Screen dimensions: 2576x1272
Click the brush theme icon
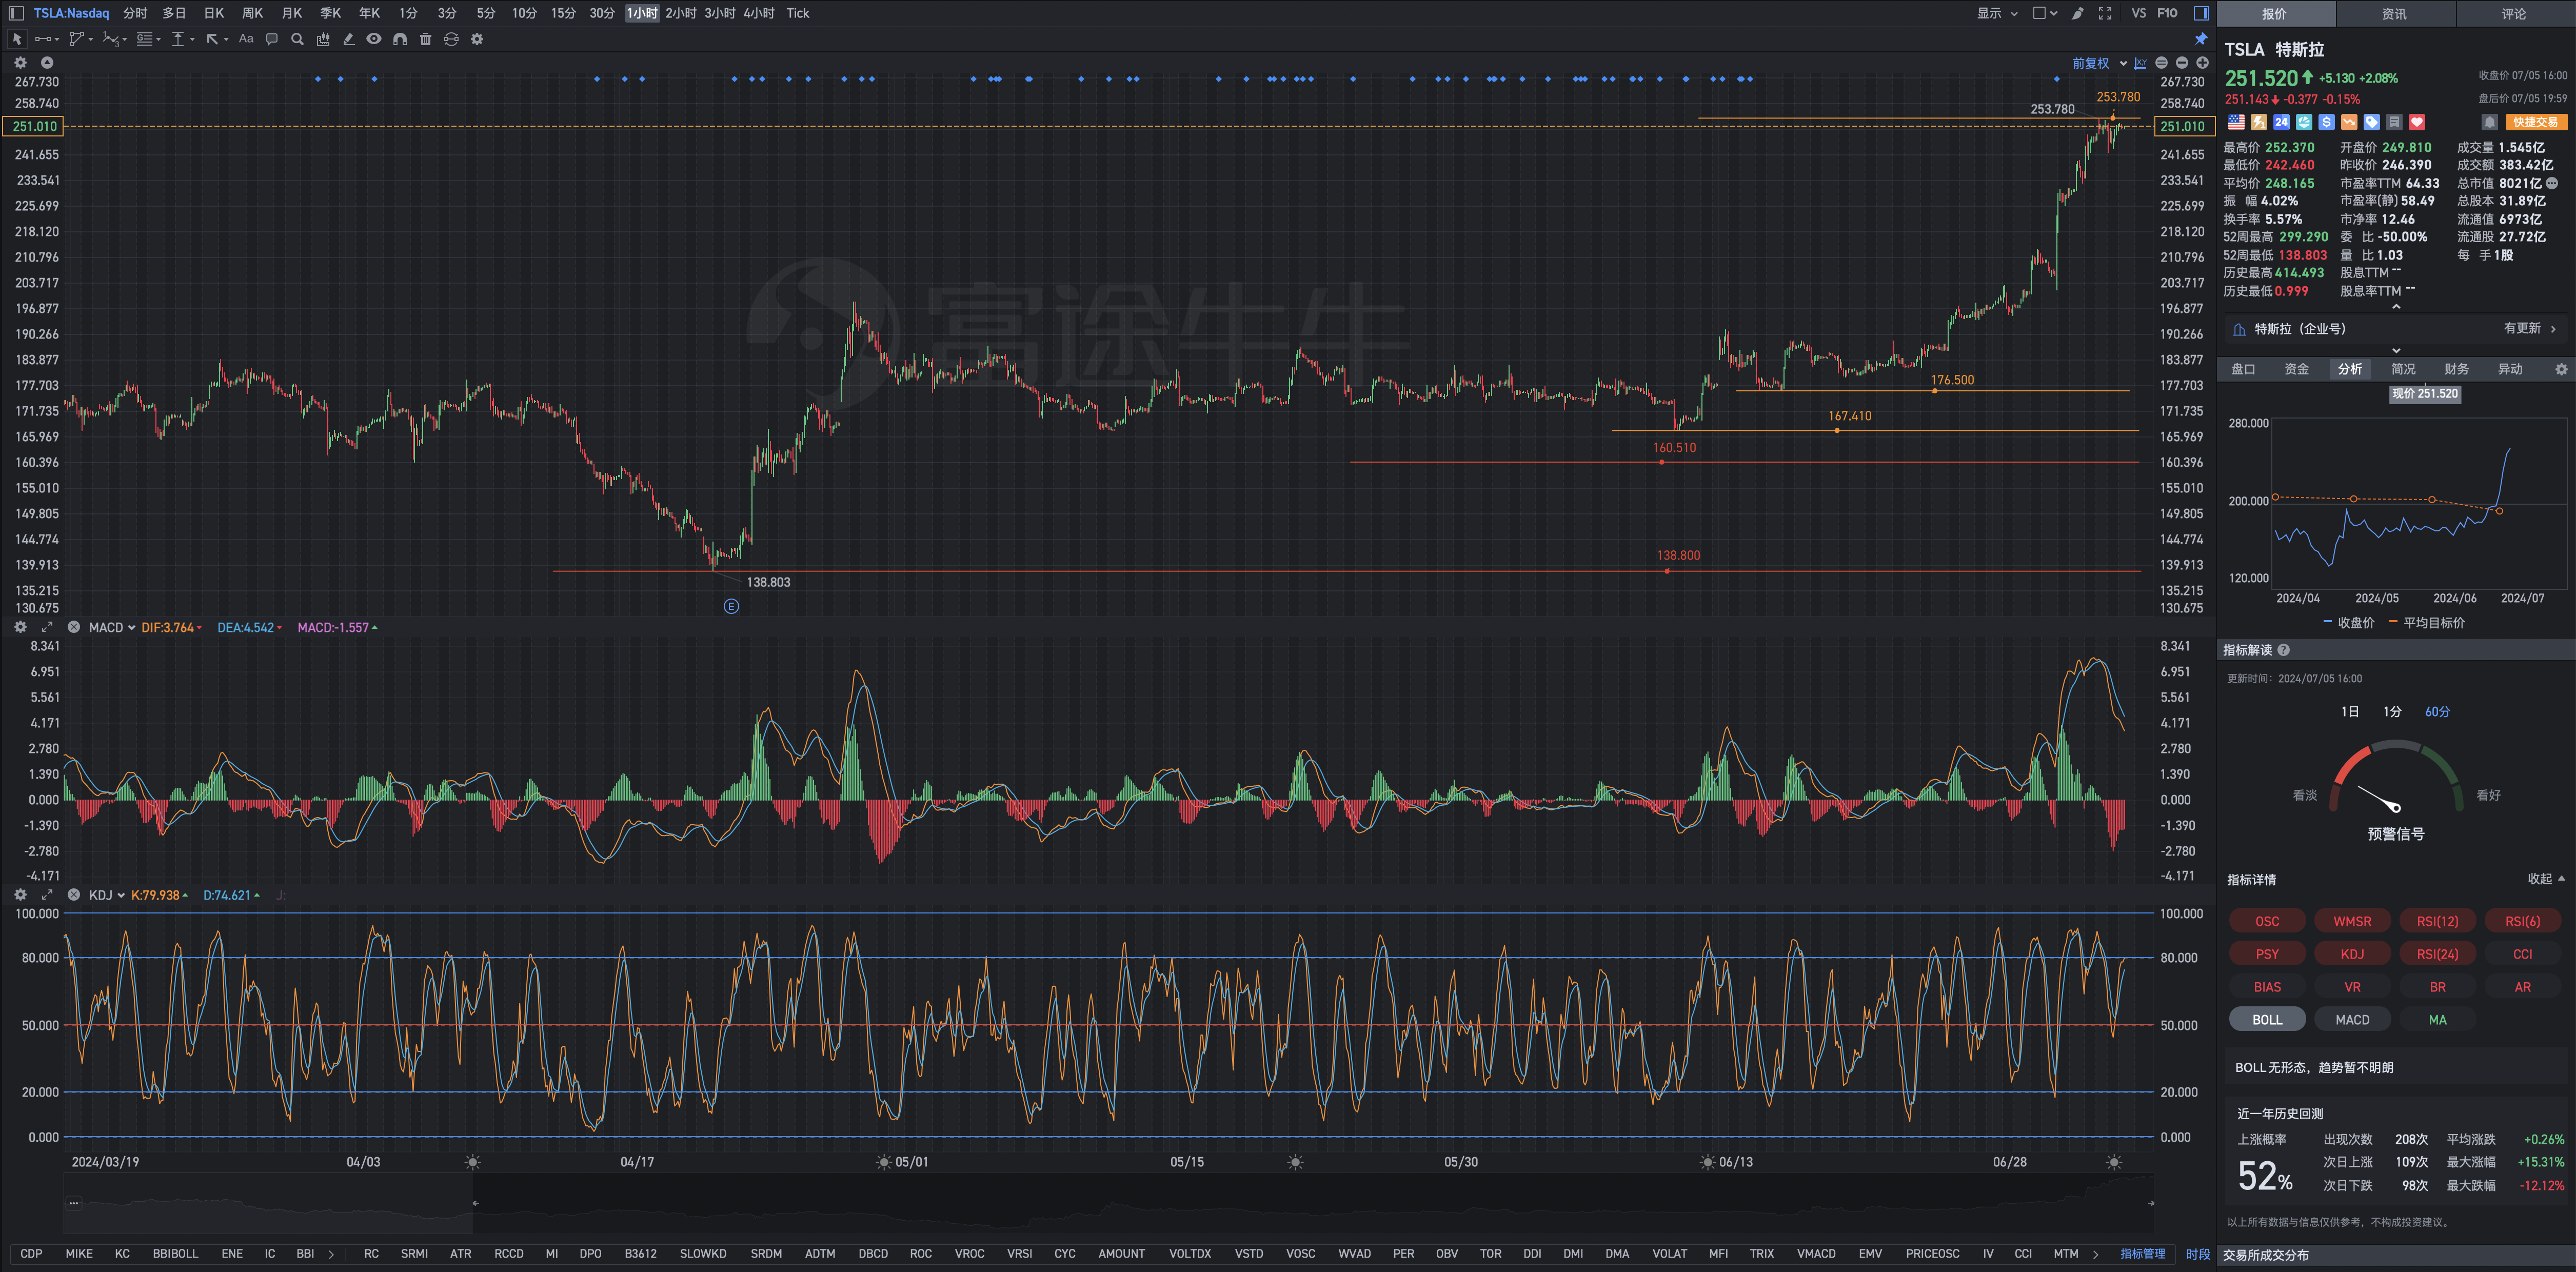point(2078,13)
